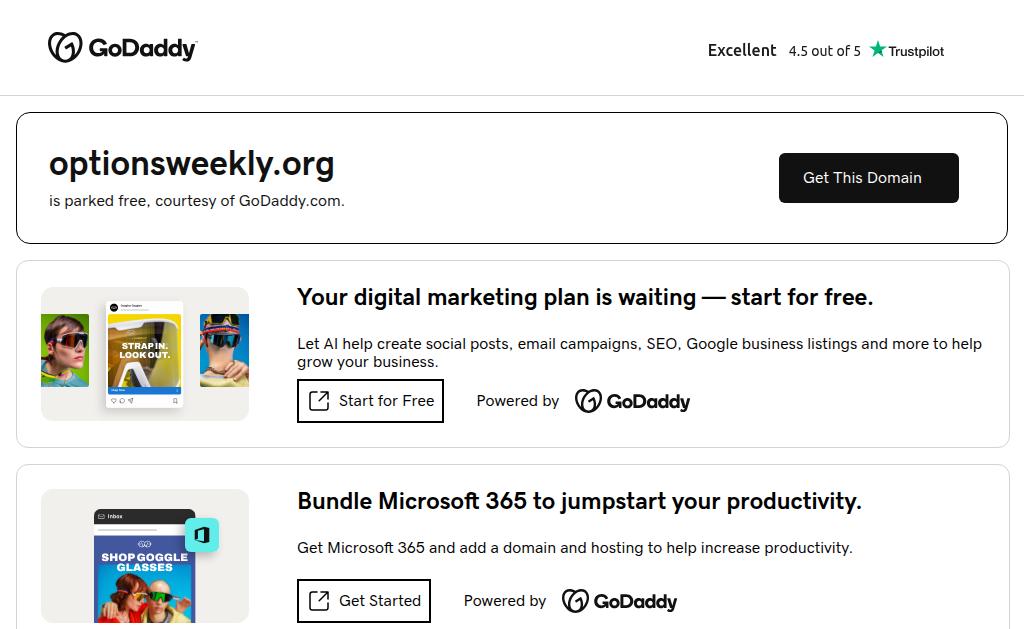
Task: Open the Strap In Look Out thumbnail
Action: point(145,354)
